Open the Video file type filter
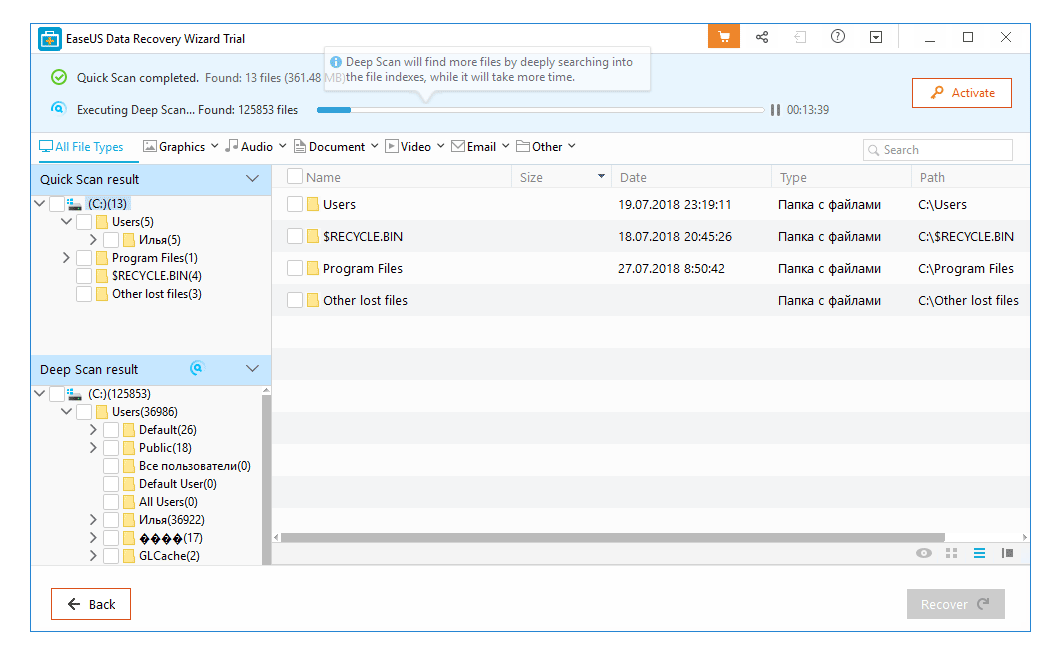Screen dimensions: 1062x665 tap(415, 147)
